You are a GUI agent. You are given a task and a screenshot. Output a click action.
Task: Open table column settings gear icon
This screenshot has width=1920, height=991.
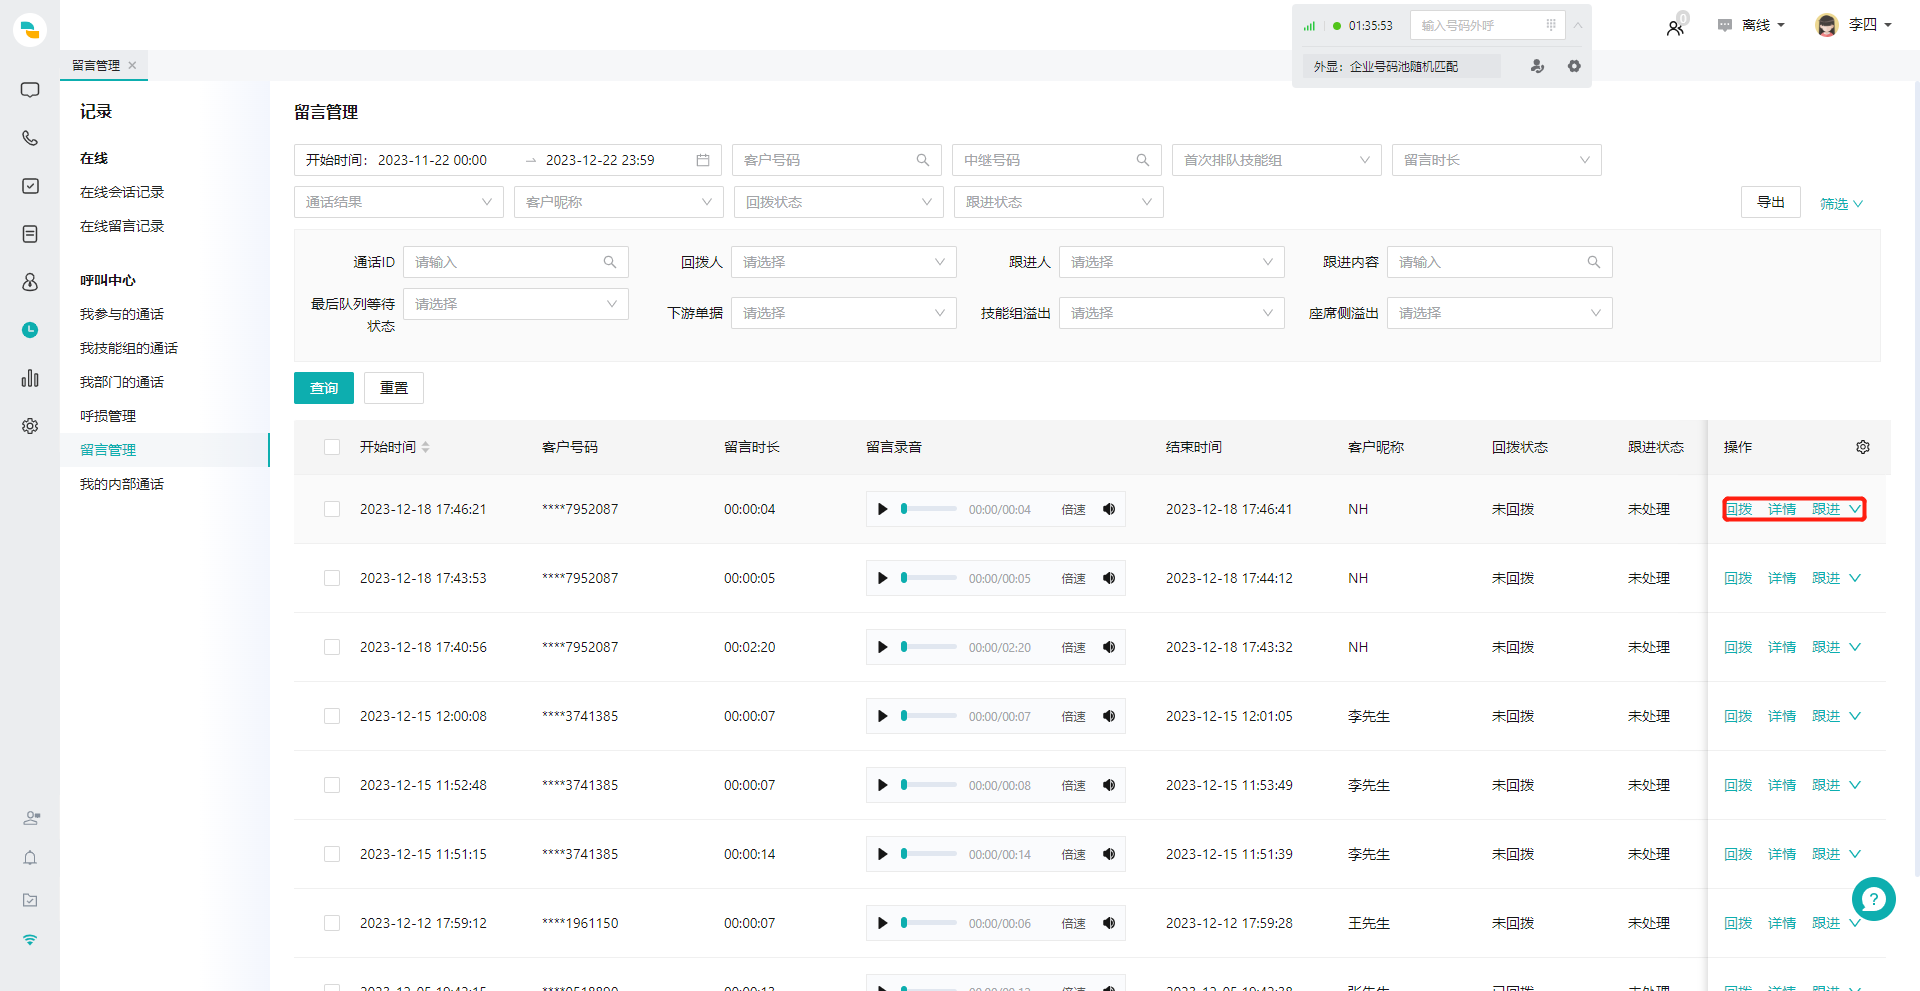tap(1863, 447)
